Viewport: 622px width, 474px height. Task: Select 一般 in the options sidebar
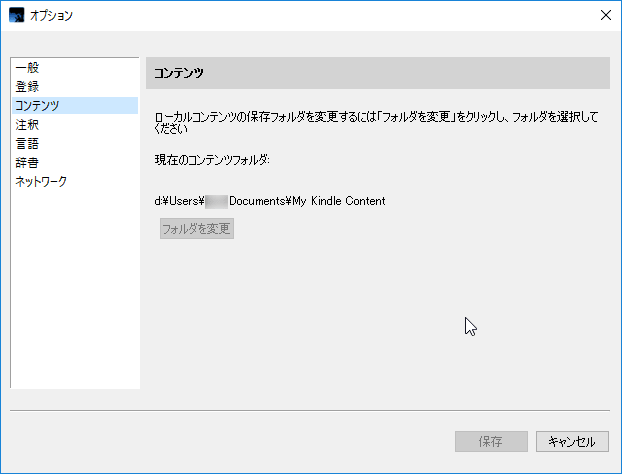[28, 68]
